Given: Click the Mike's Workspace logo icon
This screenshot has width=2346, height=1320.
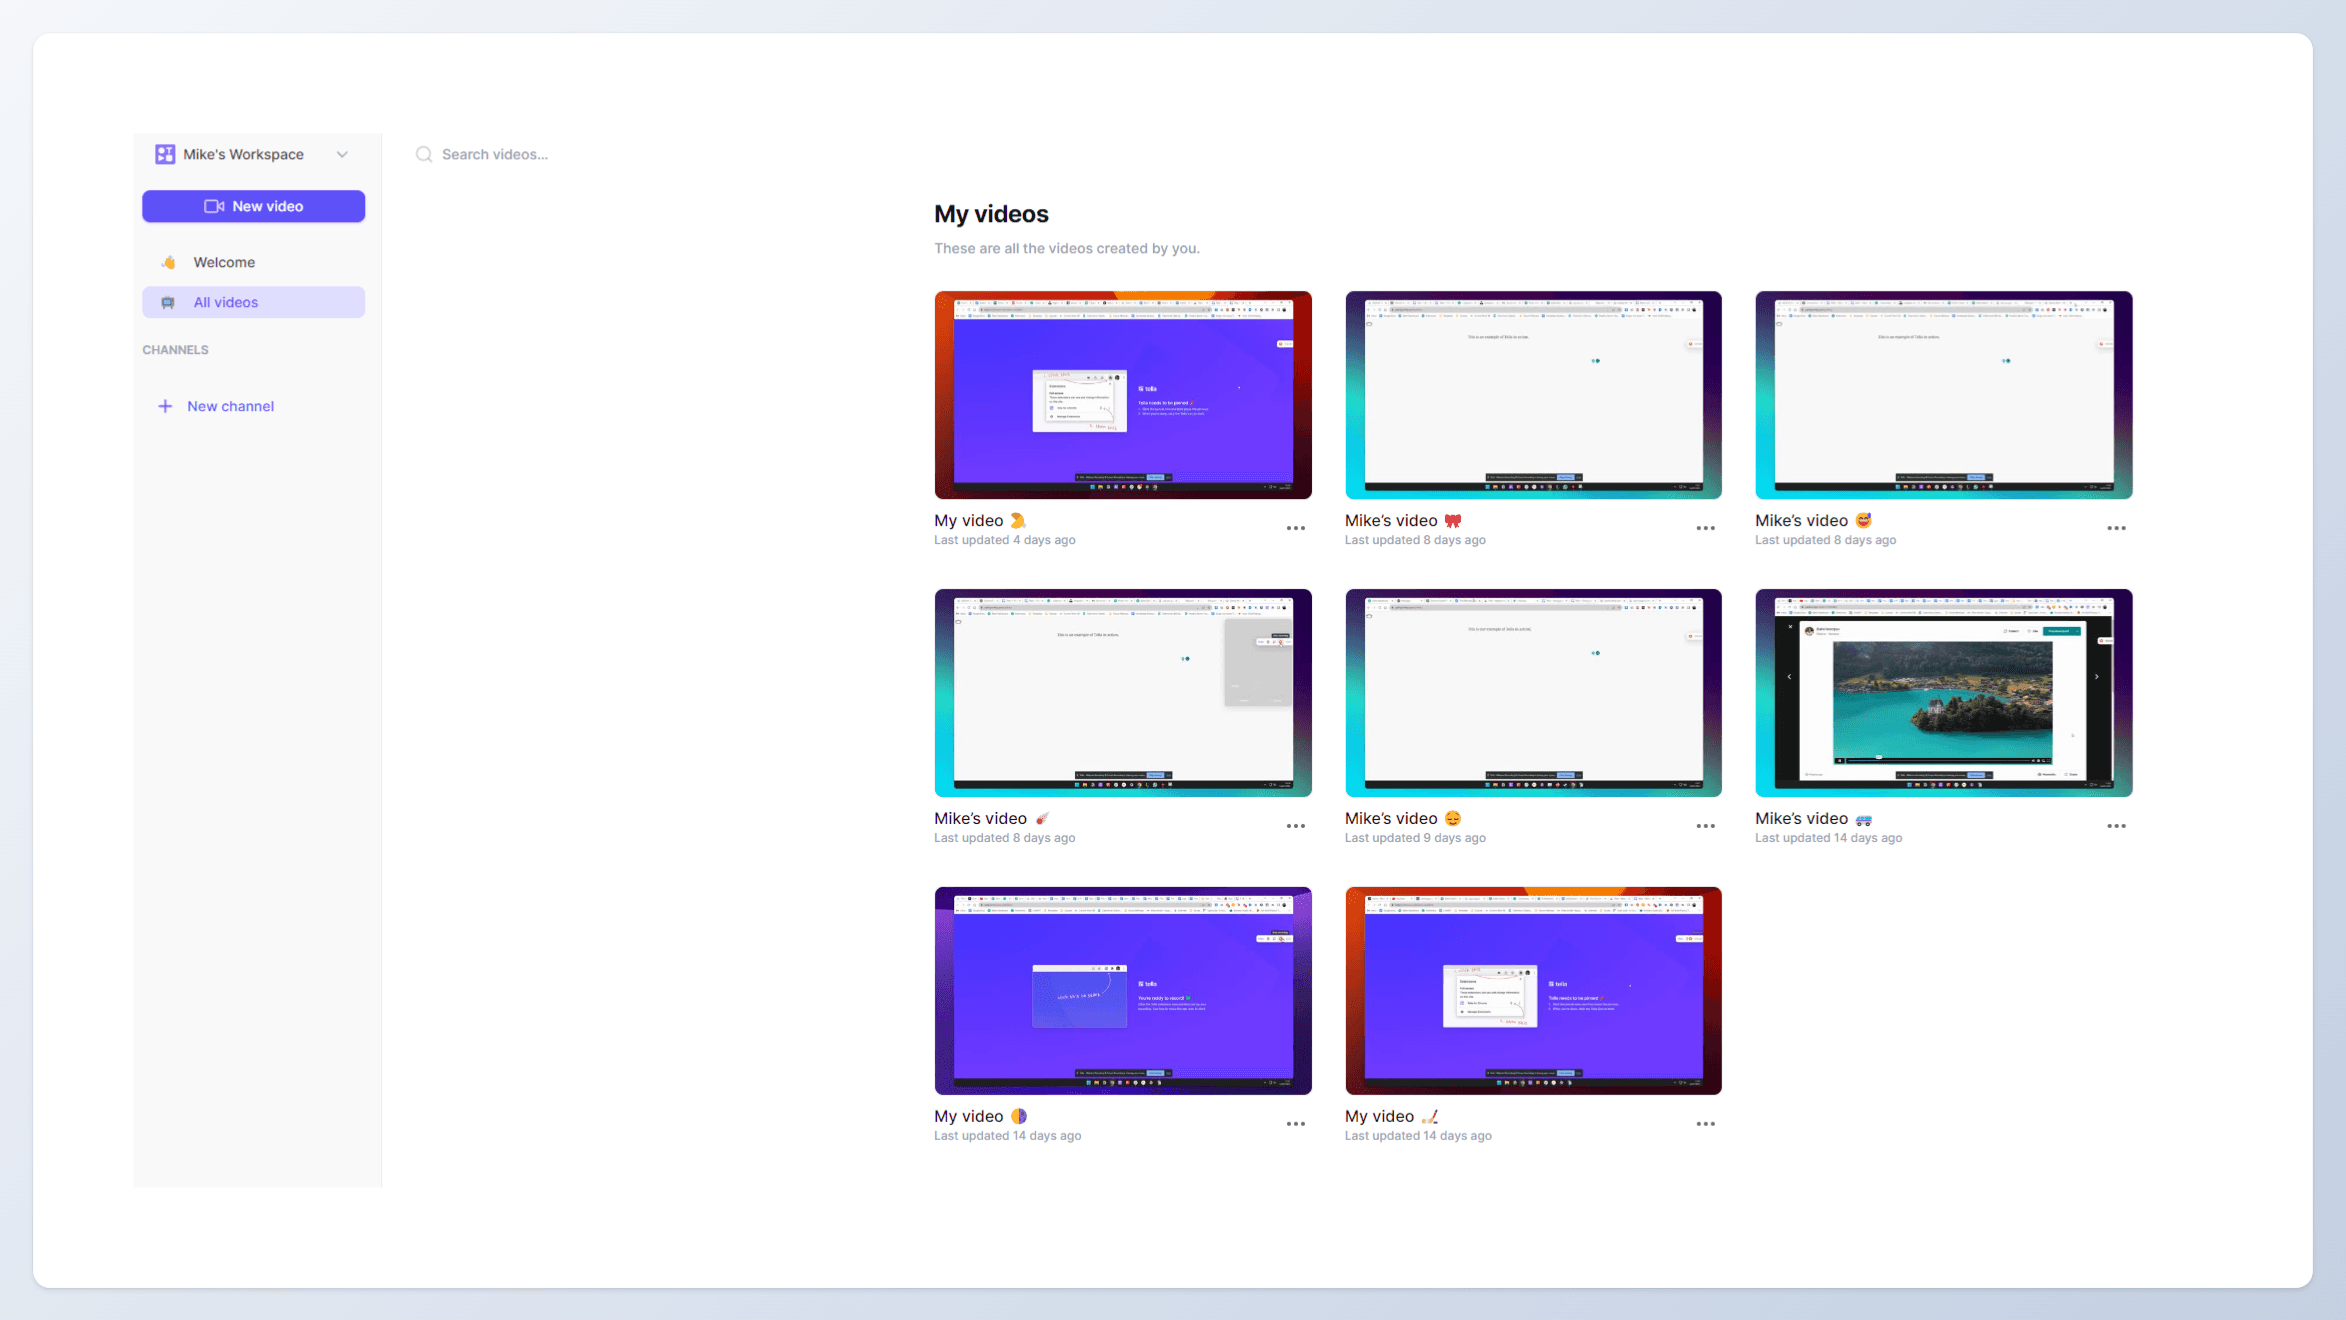Looking at the screenshot, I should [165, 154].
